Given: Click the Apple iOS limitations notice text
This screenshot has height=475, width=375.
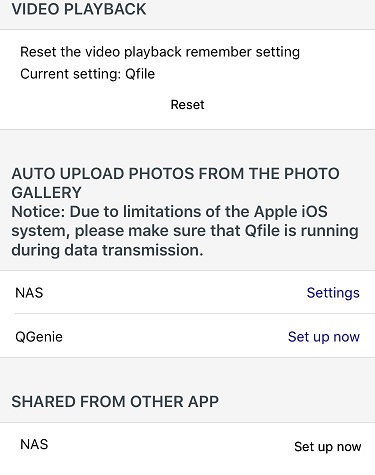Looking at the screenshot, I should tap(185, 231).
